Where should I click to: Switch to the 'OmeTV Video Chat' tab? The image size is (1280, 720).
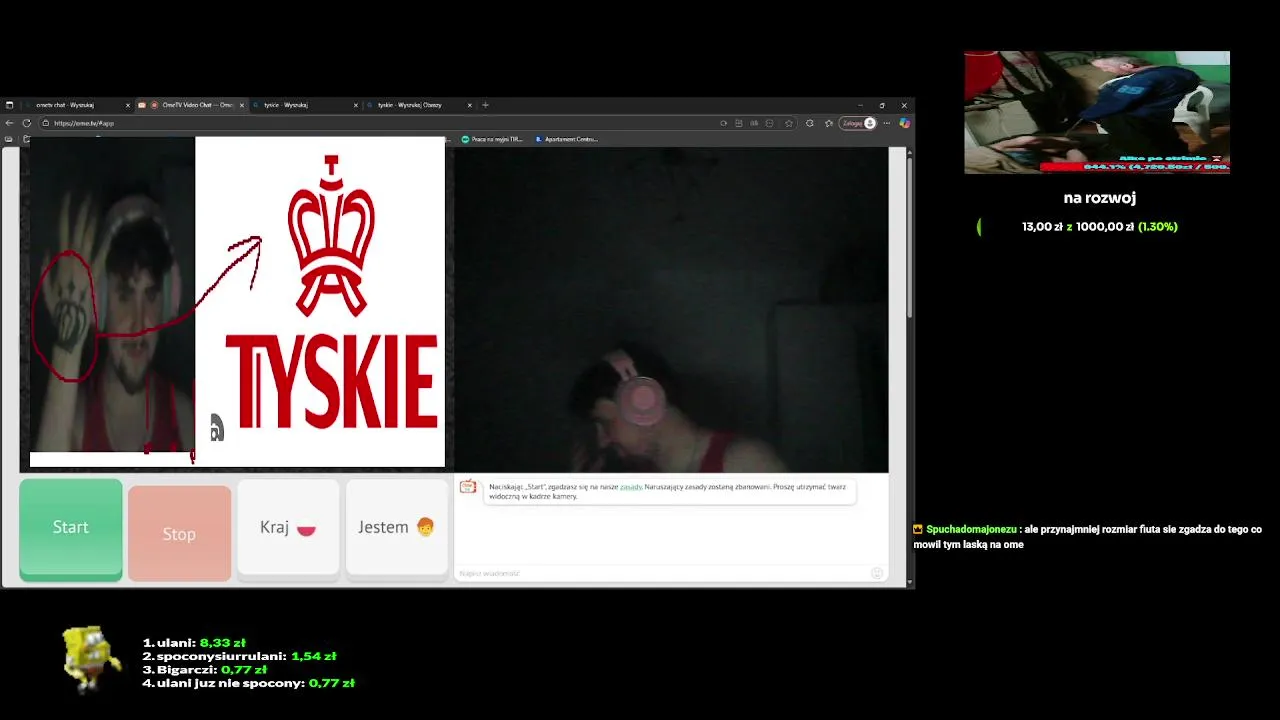(192, 105)
